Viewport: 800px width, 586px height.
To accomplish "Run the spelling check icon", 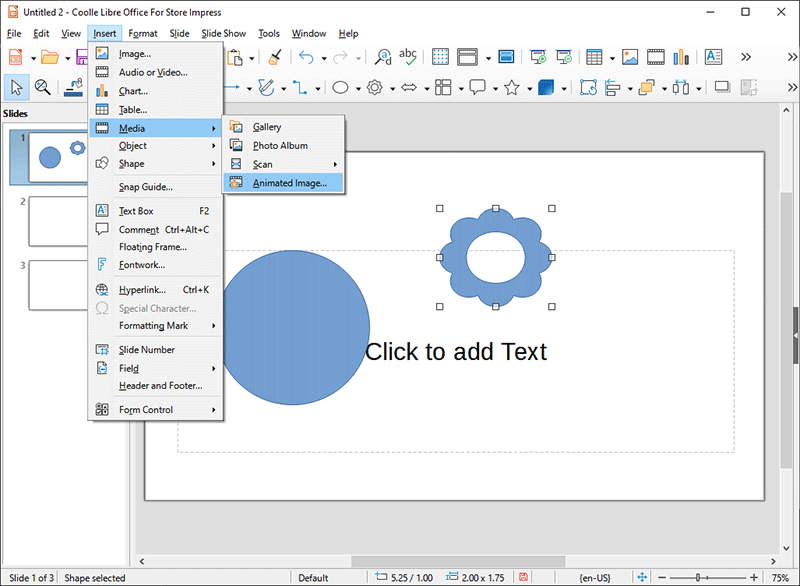I will (408, 57).
